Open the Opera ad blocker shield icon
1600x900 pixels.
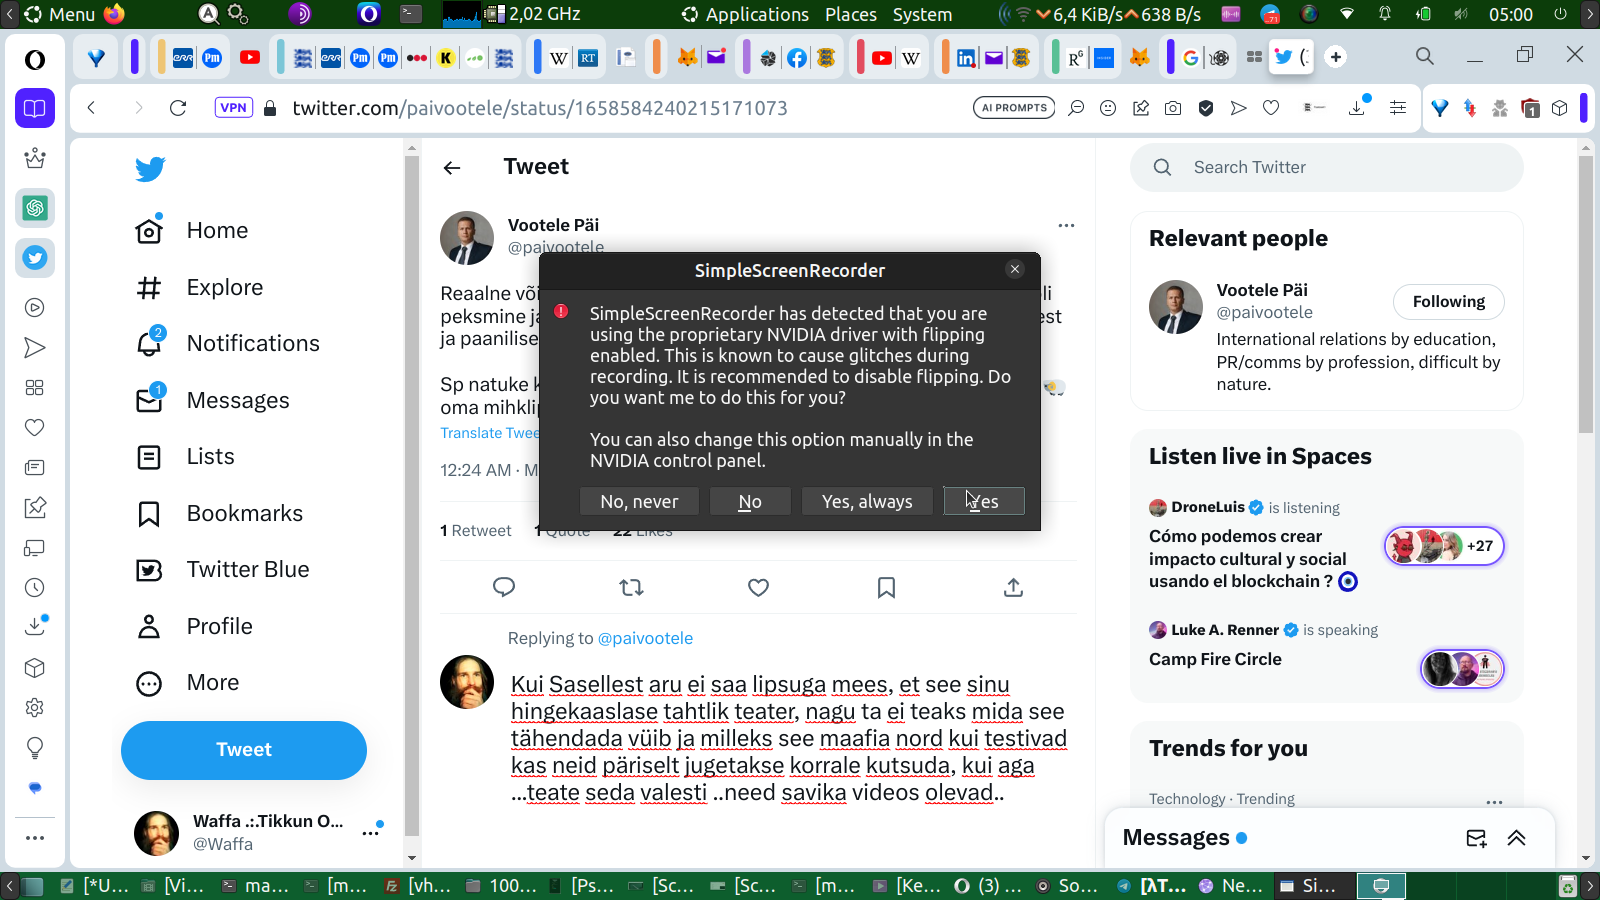point(1206,108)
